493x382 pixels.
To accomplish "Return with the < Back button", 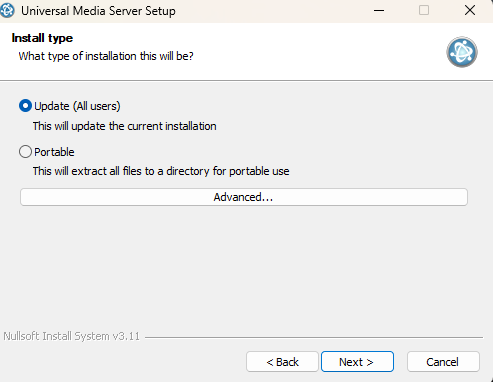I will [282, 362].
